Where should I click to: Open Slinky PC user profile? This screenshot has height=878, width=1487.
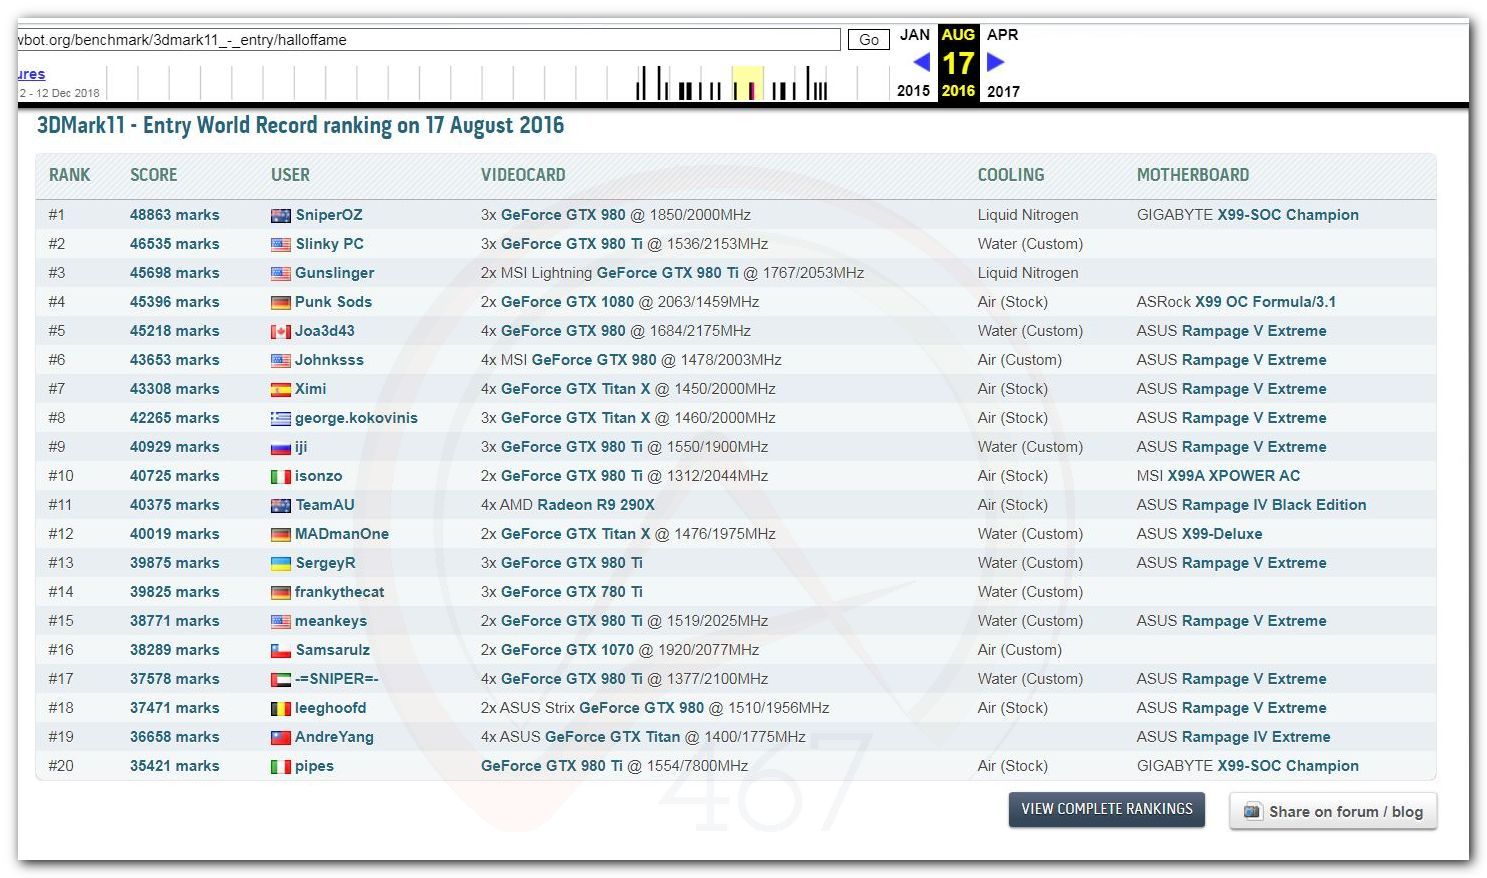329,244
